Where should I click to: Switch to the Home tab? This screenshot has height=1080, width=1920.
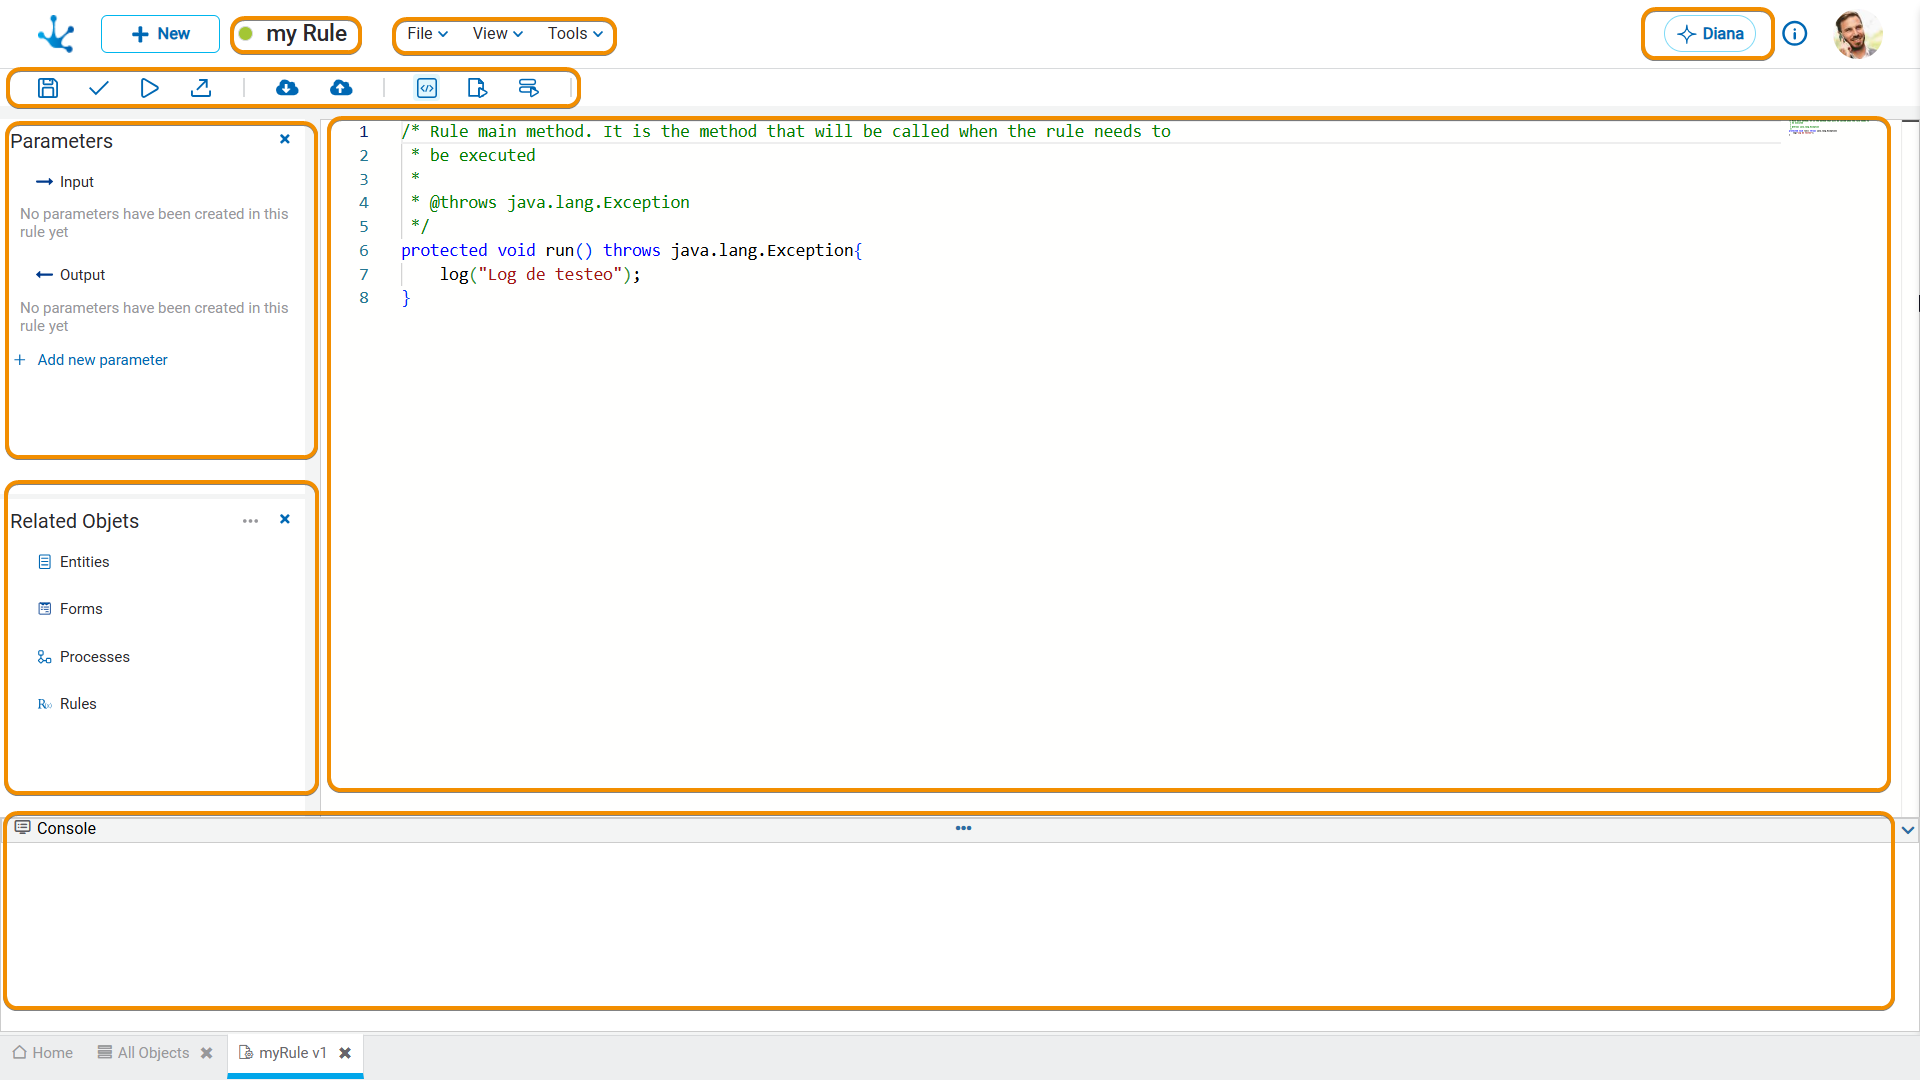(x=43, y=1053)
